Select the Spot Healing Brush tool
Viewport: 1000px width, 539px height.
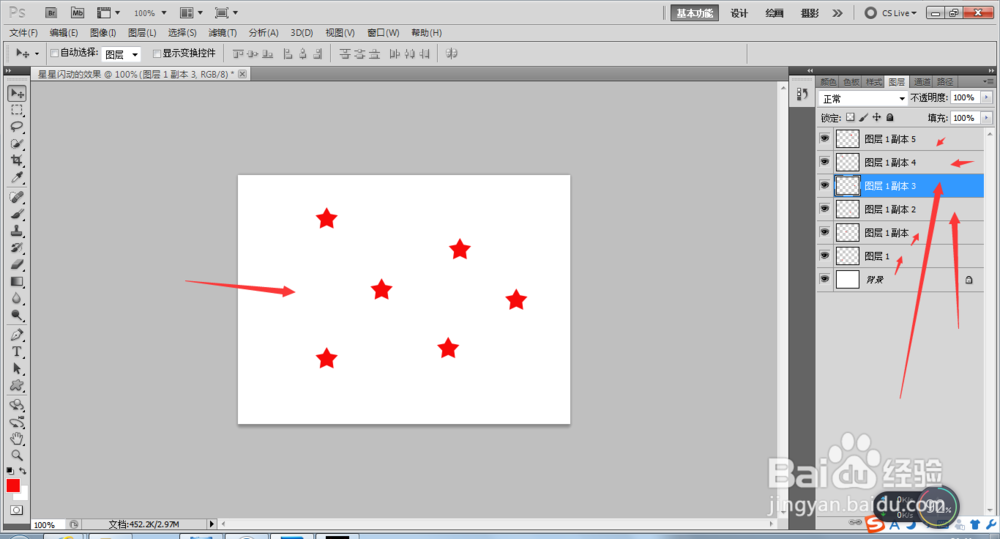click(x=17, y=197)
